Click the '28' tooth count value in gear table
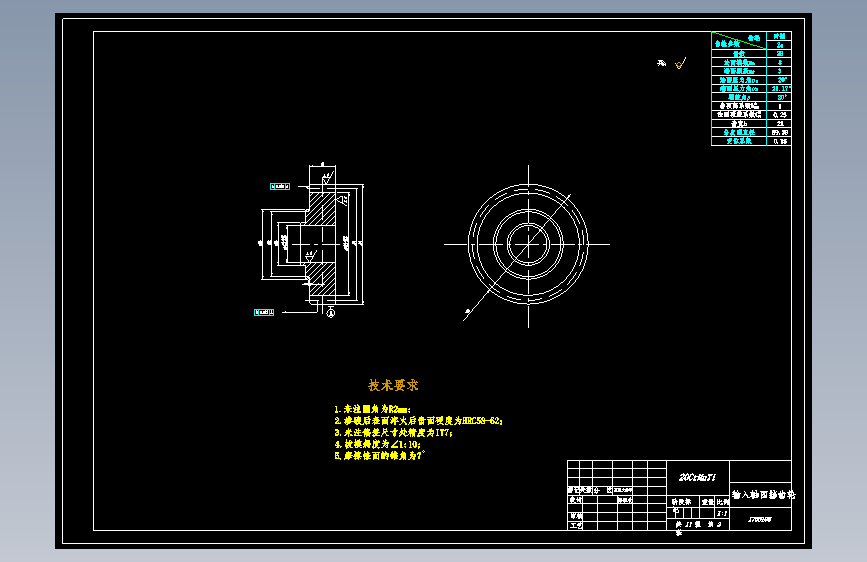 coord(780,54)
